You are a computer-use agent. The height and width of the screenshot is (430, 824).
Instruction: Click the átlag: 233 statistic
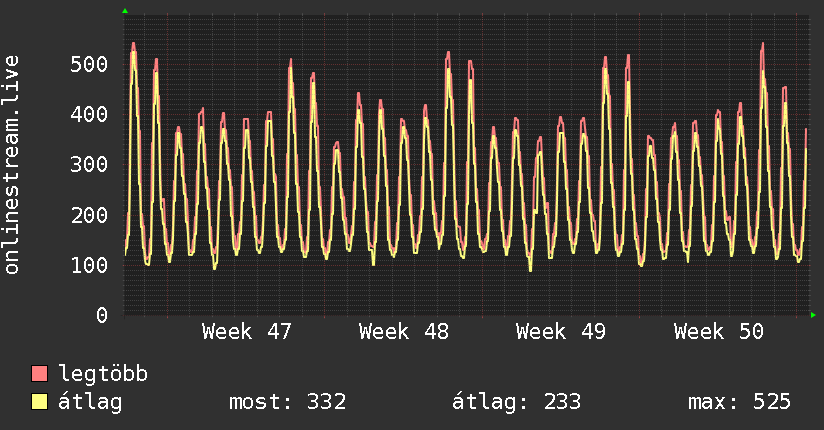(516, 402)
